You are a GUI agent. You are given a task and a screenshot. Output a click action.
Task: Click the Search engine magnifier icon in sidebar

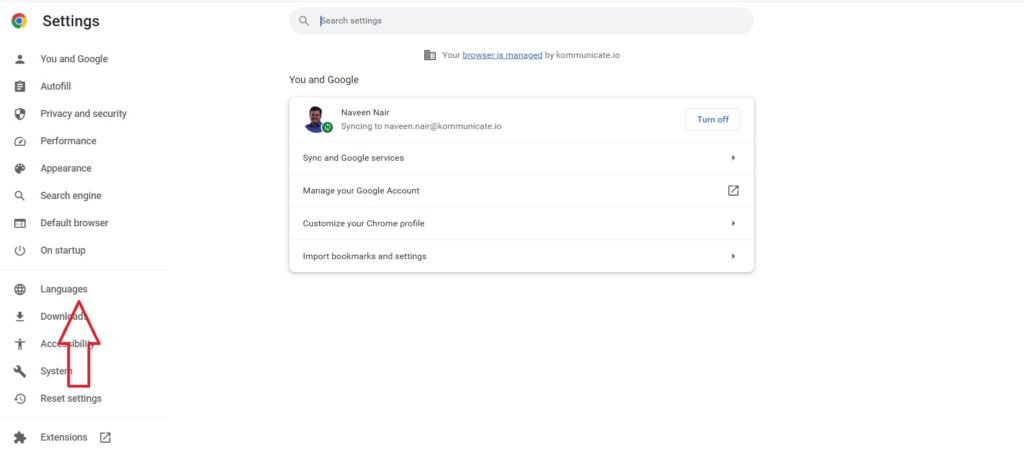pyautogui.click(x=20, y=196)
